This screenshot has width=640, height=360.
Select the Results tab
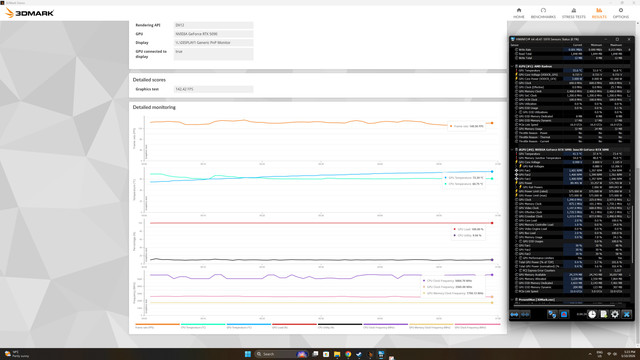[x=599, y=13]
